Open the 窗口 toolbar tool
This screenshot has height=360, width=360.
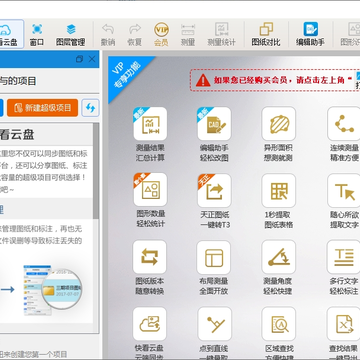37,34
